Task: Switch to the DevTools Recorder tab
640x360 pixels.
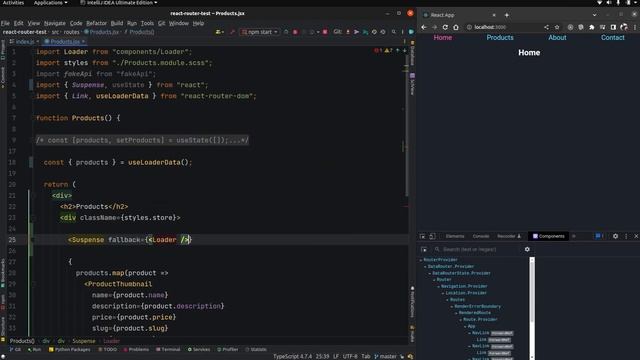Action: [x=509, y=236]
